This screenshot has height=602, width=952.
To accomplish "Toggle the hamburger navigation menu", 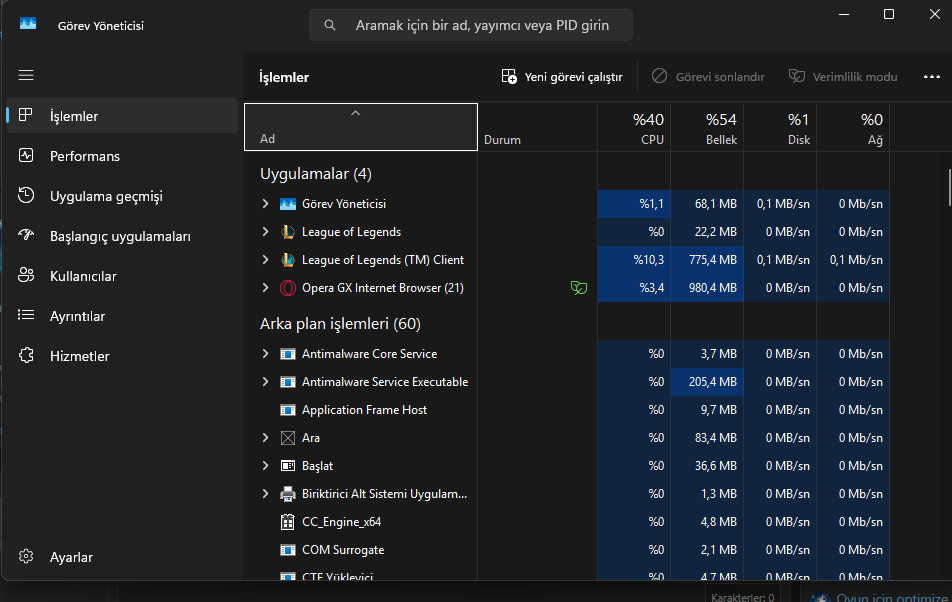I will (x=26, y=75).
